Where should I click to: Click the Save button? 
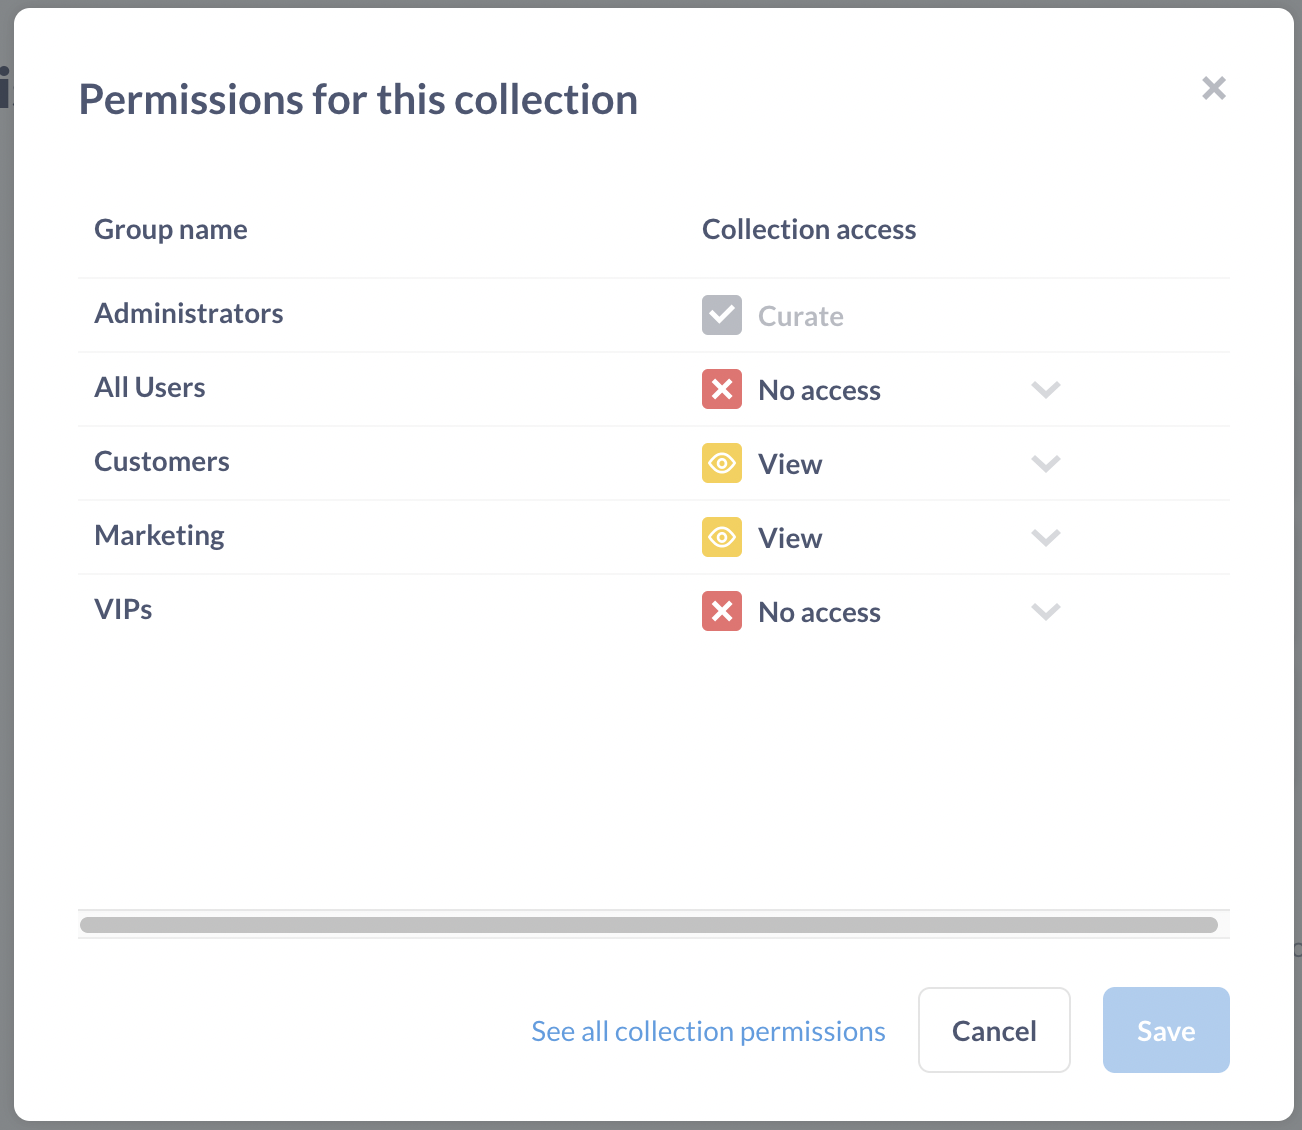1165,1030
